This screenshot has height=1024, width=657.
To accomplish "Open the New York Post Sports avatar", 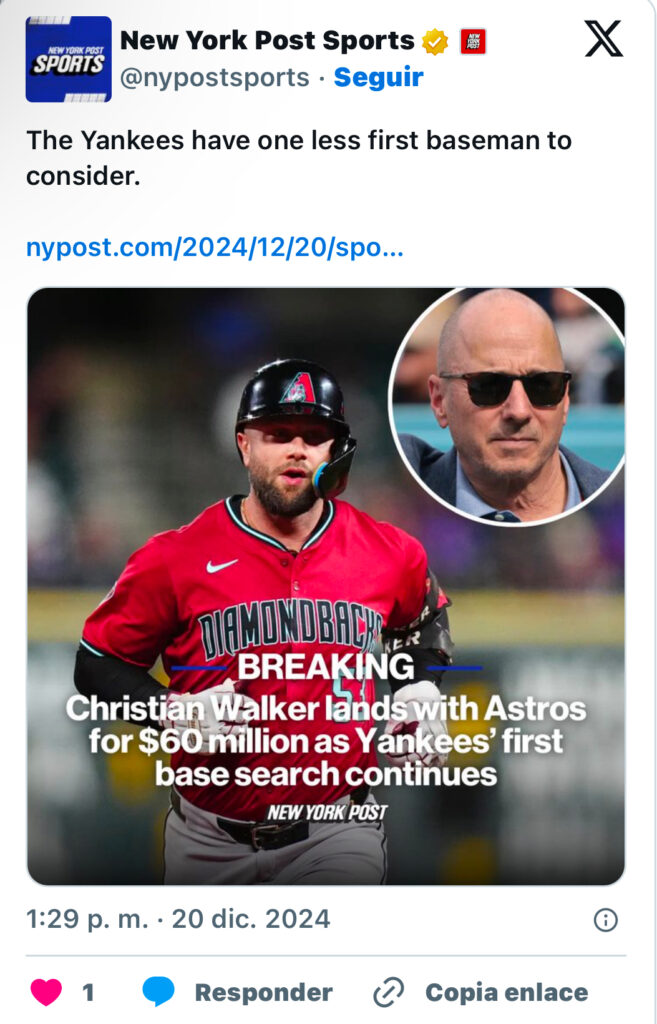I will pos(69,59).
